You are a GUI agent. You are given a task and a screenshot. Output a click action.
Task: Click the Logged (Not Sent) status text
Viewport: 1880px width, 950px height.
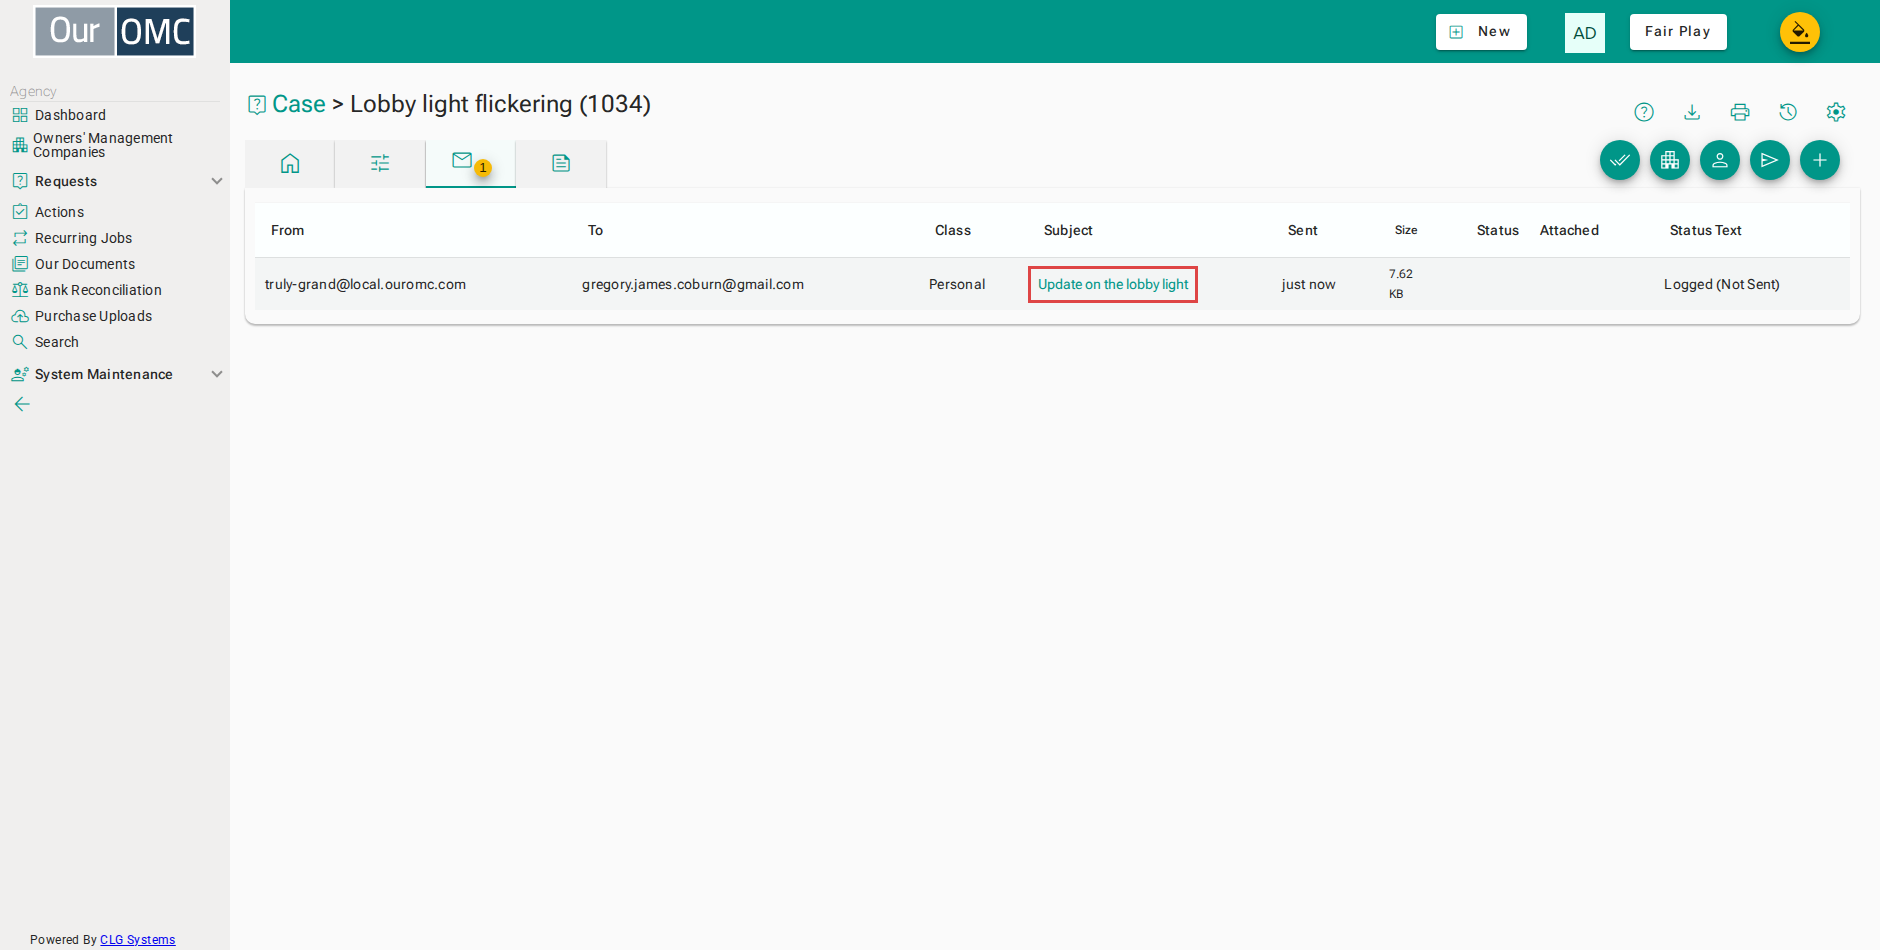click(x=1722, y=284)
